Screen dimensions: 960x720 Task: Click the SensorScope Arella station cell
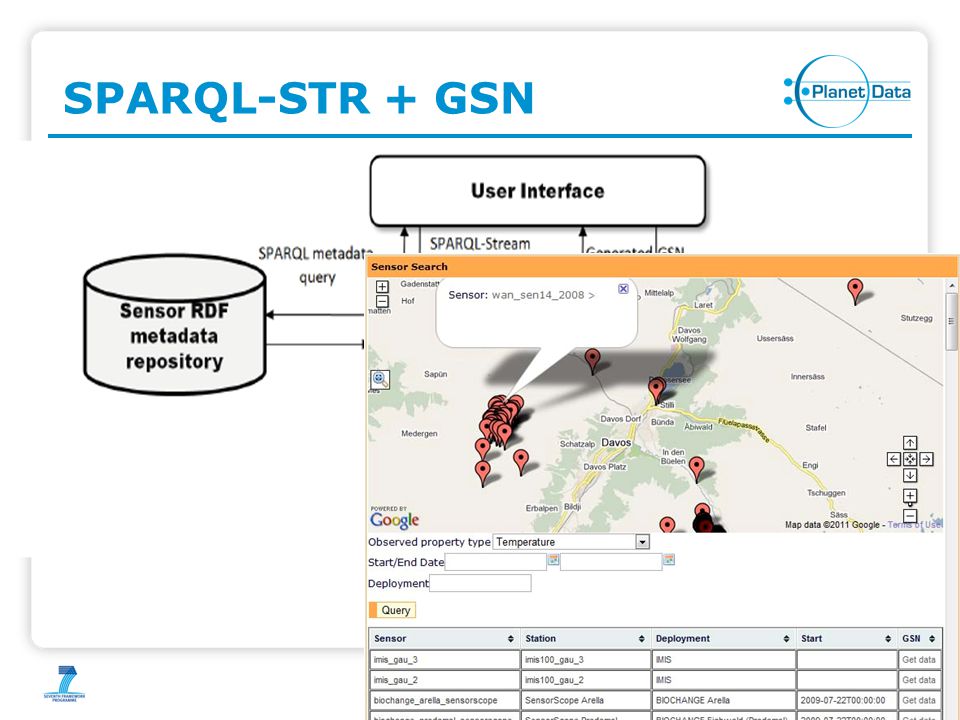point(586,700)
